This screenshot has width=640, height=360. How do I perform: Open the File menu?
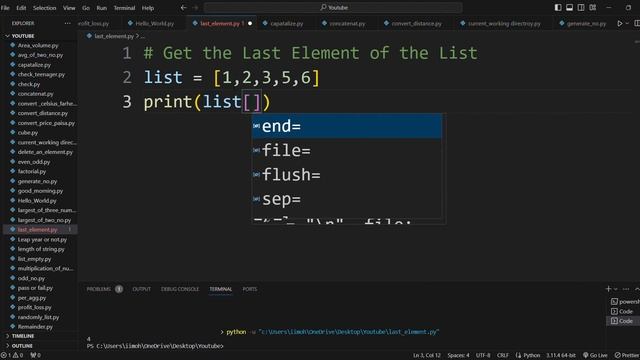(x=5, y=8)
